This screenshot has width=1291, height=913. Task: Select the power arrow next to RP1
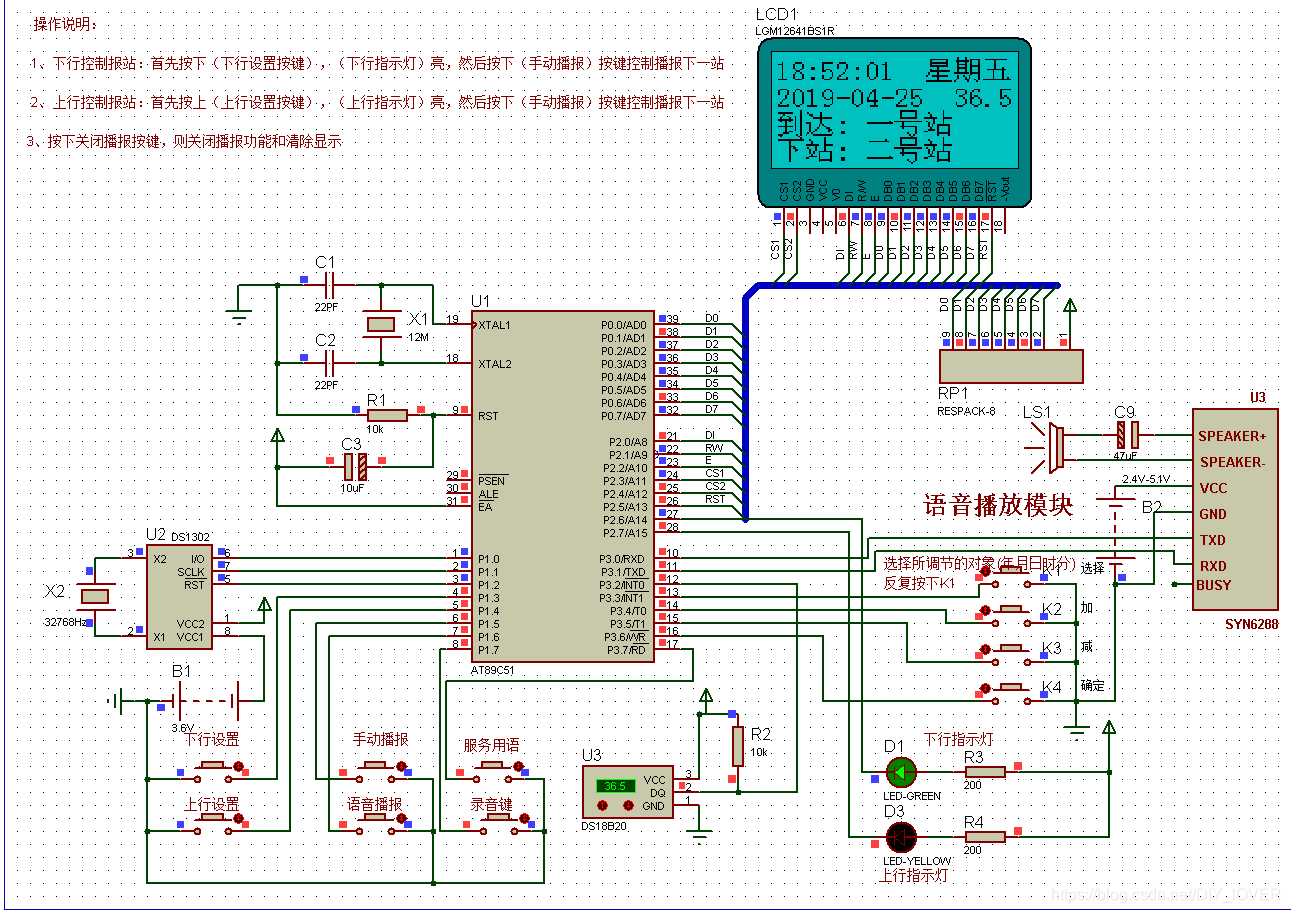tap(1070, 306)
